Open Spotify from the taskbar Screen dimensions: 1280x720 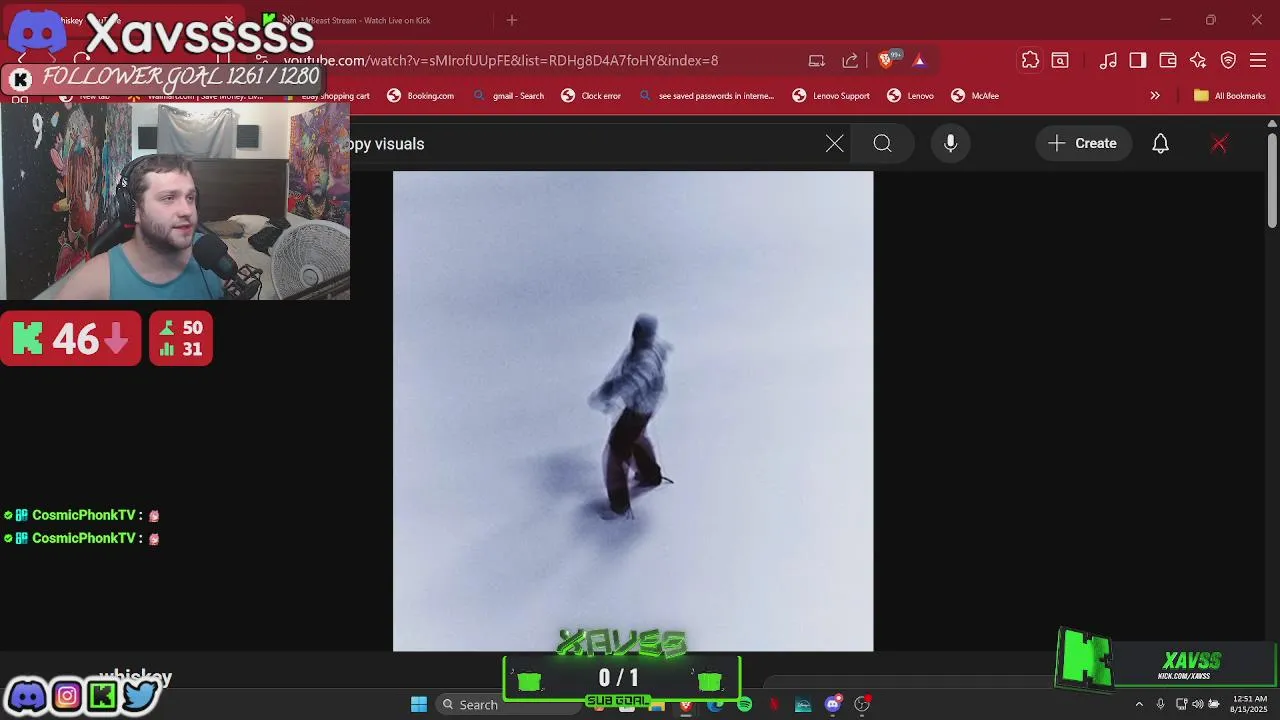tap(744, 705)
